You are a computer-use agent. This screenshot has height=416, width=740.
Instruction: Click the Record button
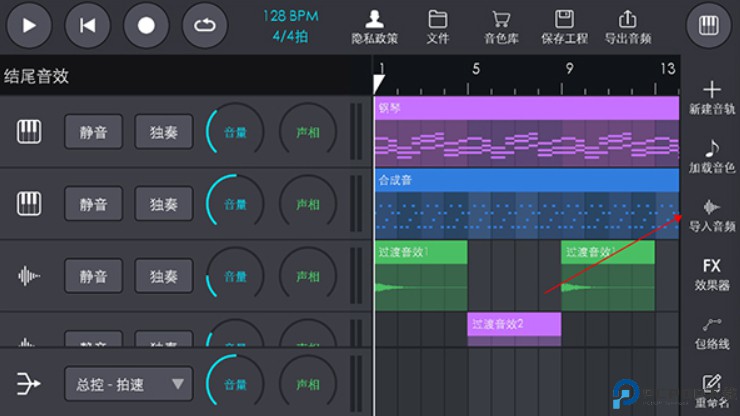146,26
